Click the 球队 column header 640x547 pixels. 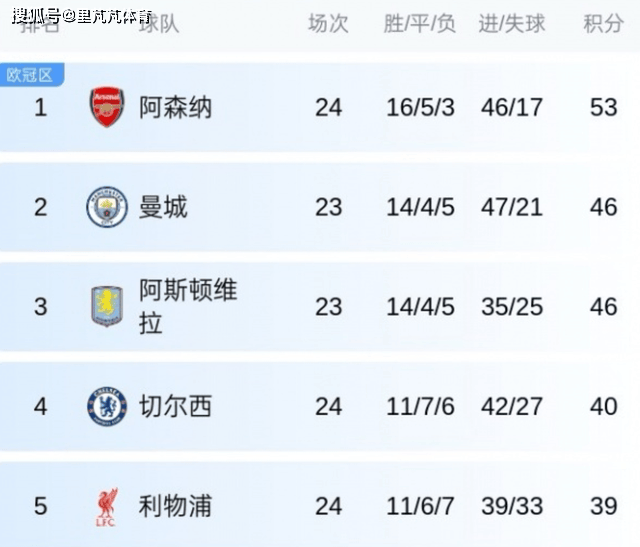point(159,24)
